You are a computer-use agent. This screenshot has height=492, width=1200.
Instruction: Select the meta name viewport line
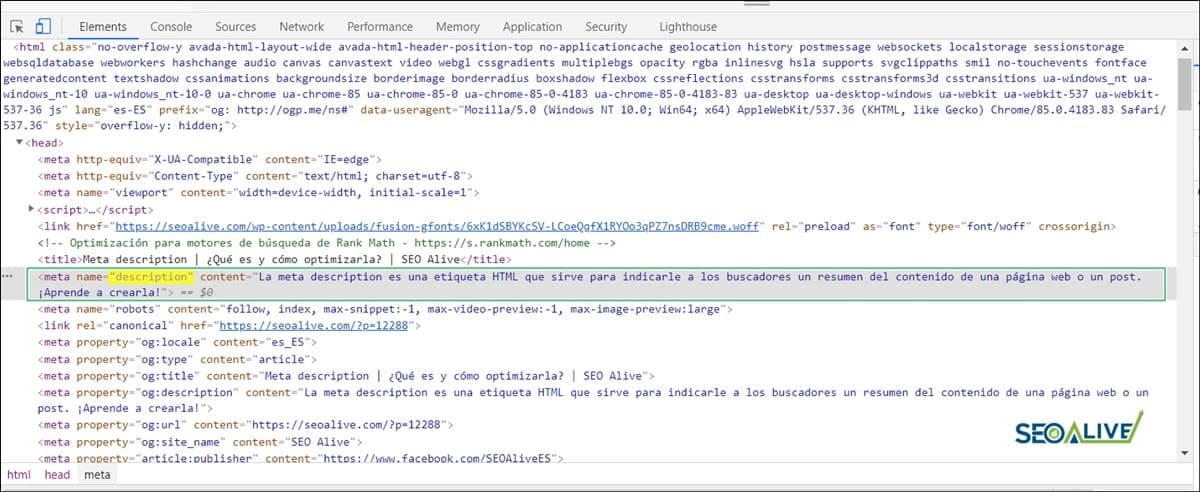pos(259,193)
